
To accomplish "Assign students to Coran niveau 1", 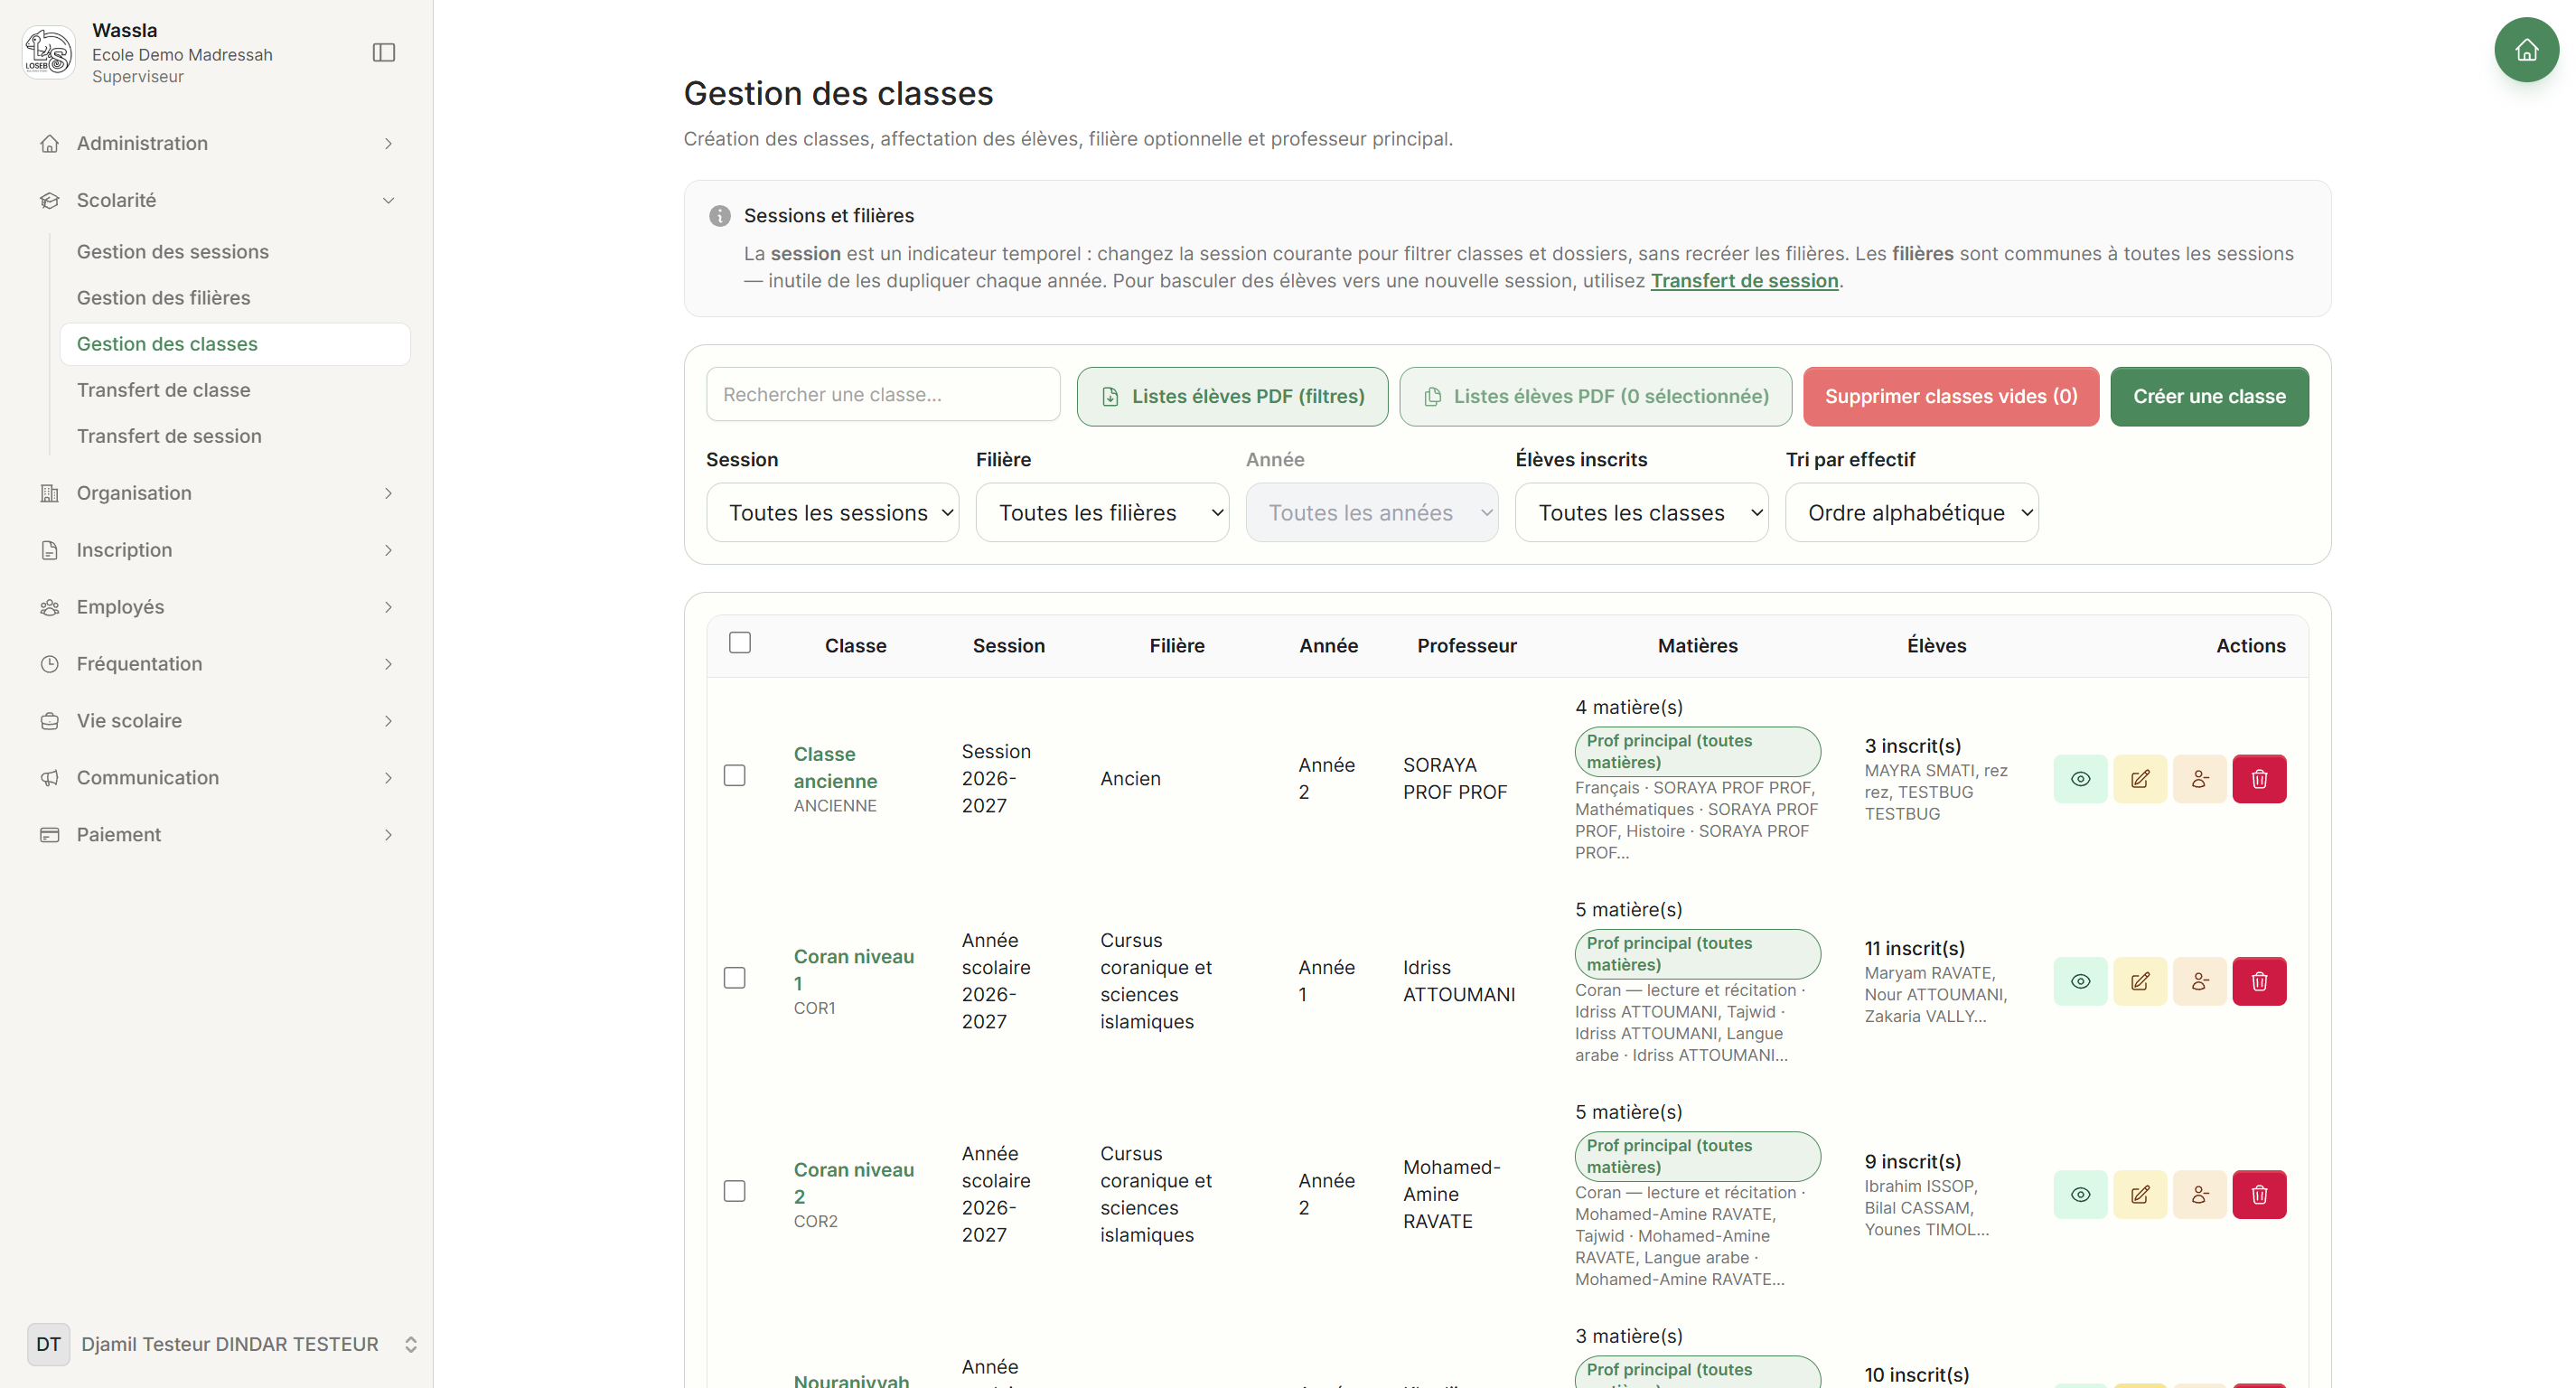I will pos(2200,981).
